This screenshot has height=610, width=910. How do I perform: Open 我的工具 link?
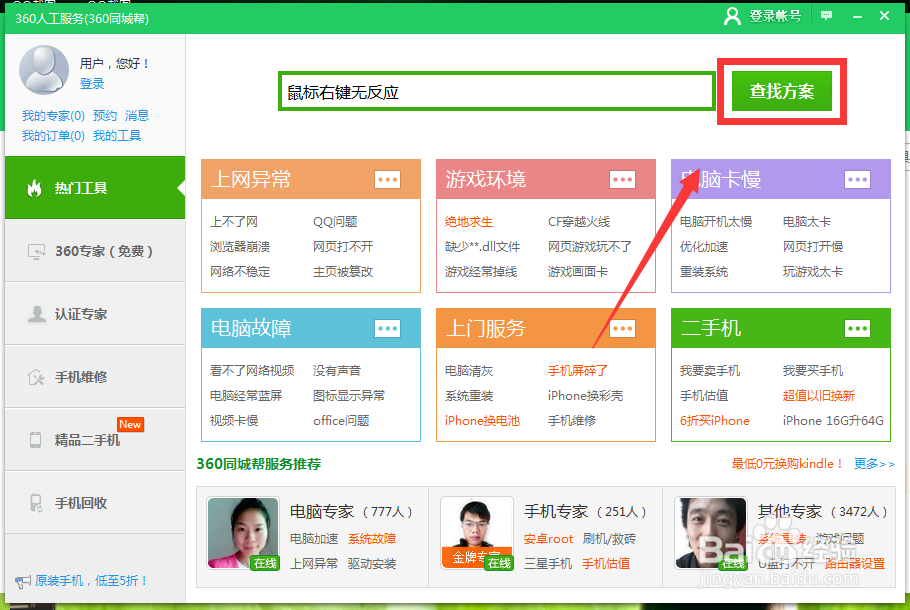(117, 136)
